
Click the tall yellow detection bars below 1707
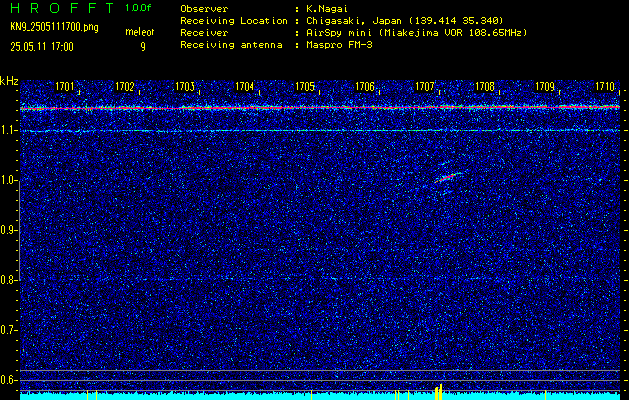(438, 392)
